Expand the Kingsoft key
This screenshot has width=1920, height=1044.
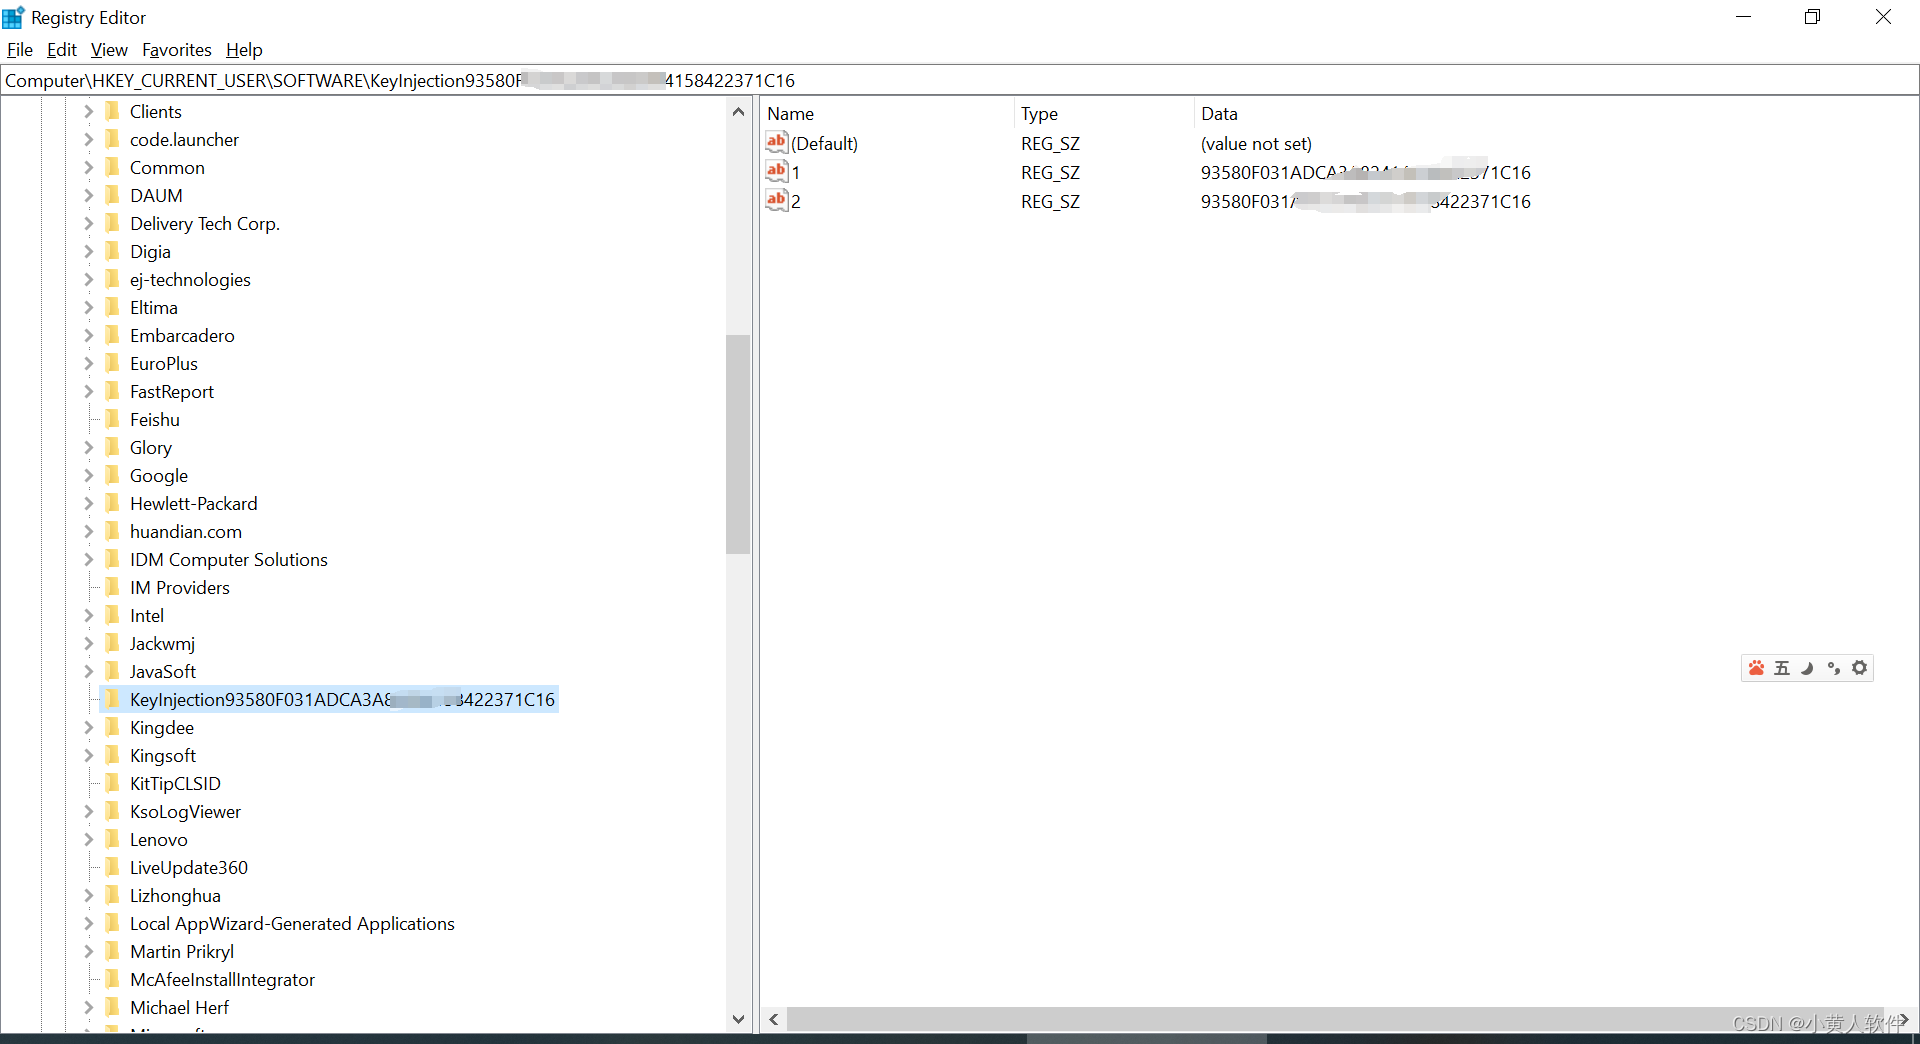pyautogui.click(x=88, y=755)
